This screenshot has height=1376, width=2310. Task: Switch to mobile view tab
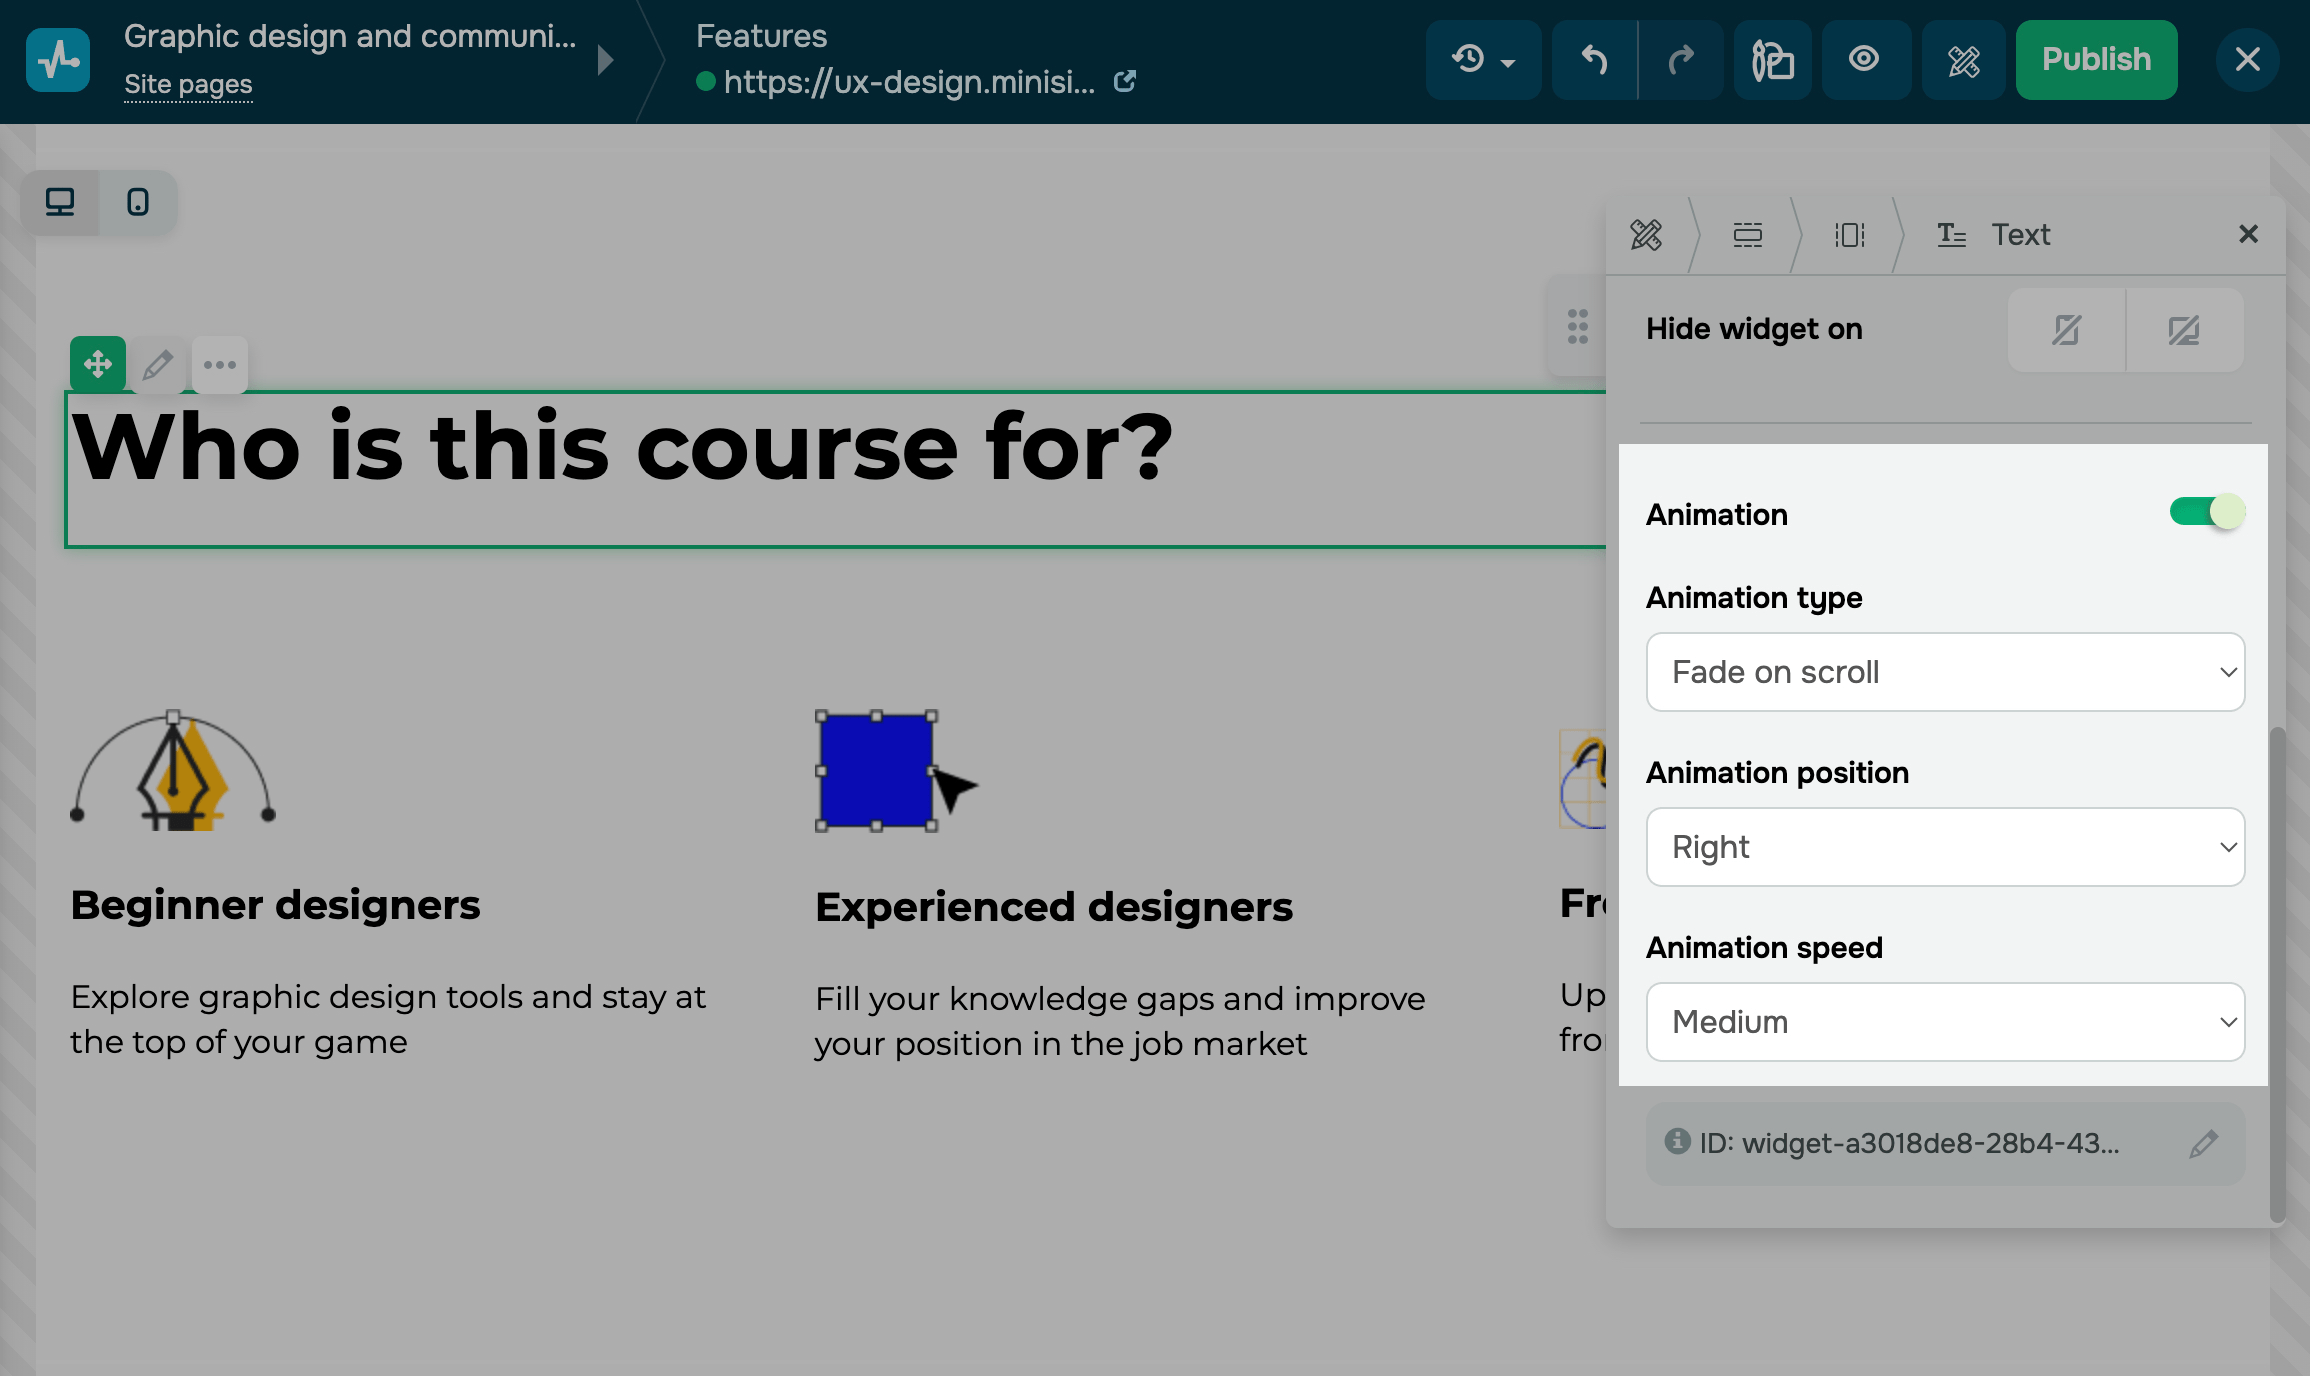(x=138, y=203)
